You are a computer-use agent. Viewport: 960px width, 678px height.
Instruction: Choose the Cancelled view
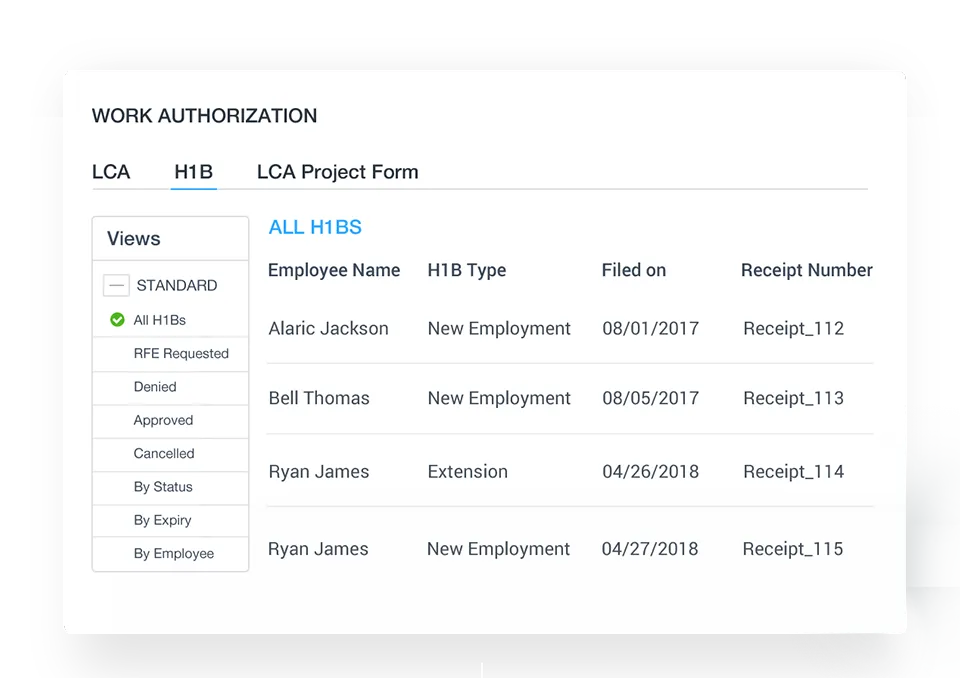tap(164, 454)
